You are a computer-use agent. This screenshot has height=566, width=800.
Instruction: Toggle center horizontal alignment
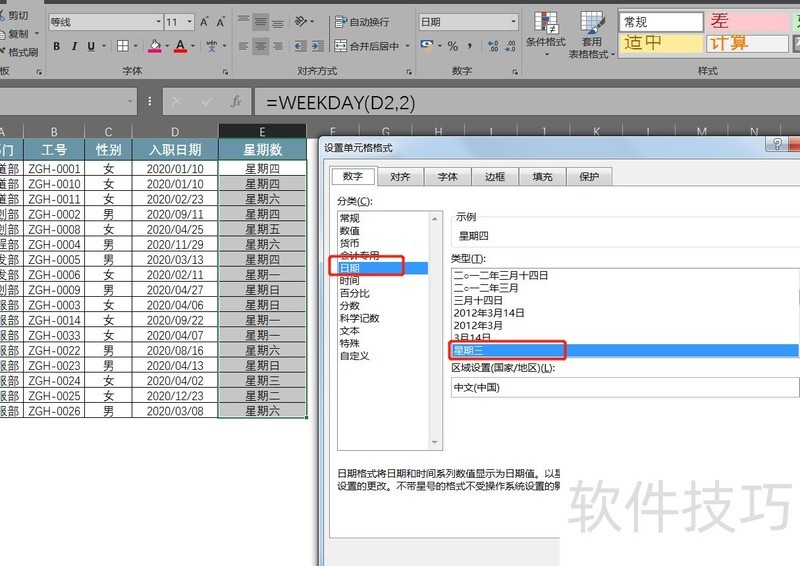point(261,46)
